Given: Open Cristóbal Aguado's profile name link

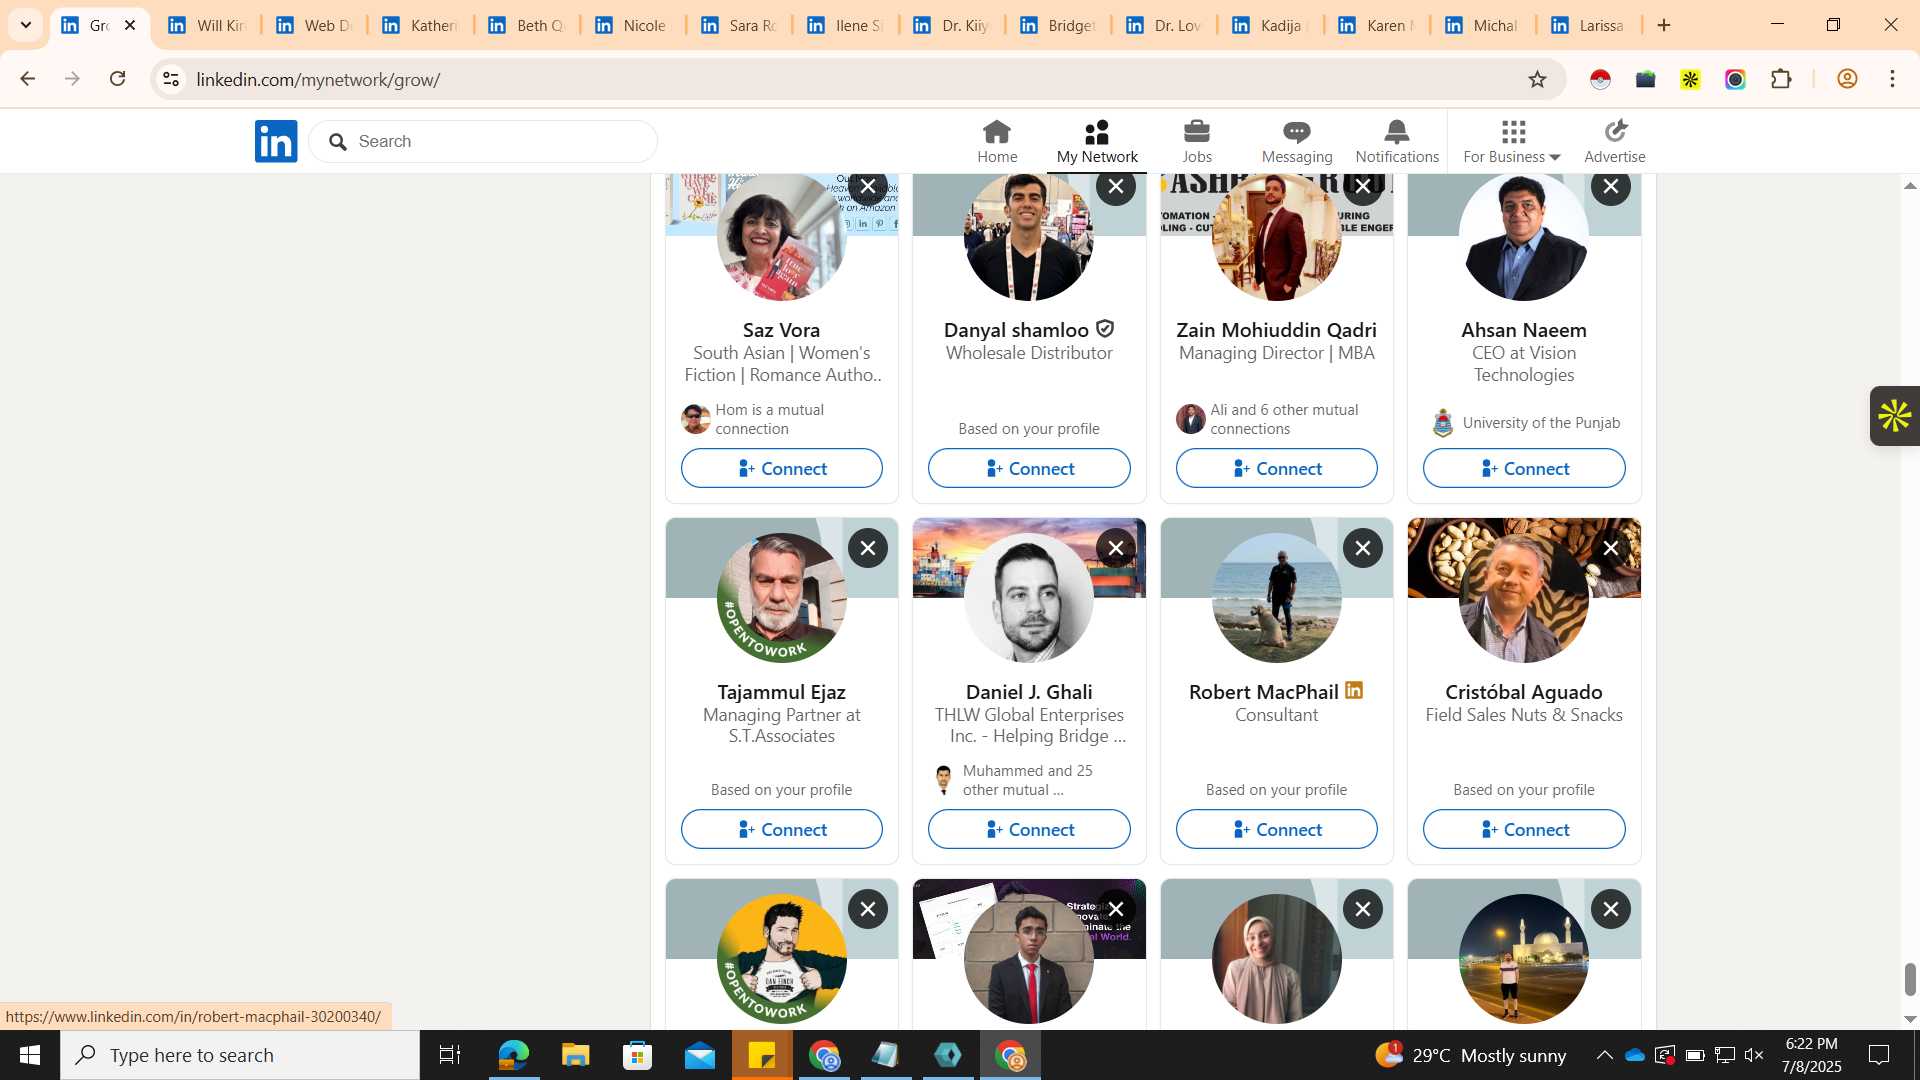Looking at the screenshot, I should tap(1524, 691).
